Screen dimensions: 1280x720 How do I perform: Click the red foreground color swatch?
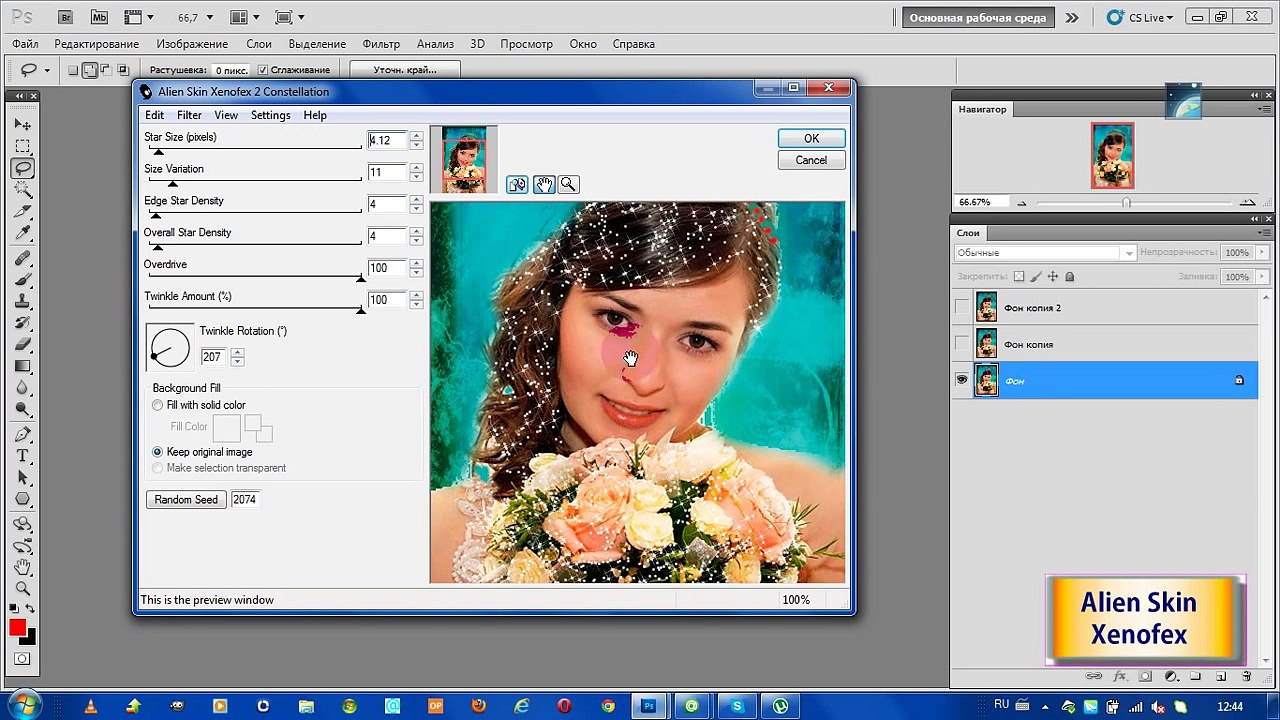(x=17, y=627)
